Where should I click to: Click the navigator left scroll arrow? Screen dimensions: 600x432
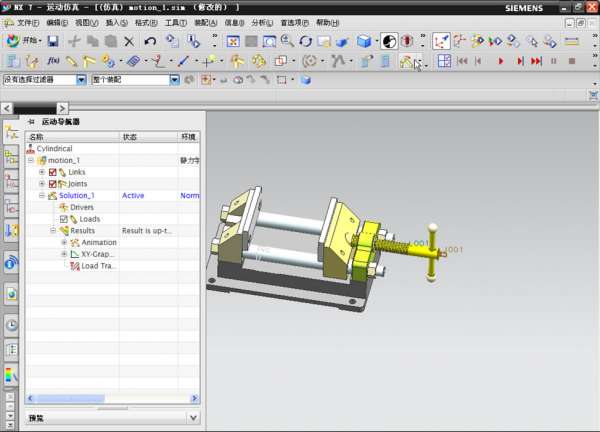(x=30, y=398)
